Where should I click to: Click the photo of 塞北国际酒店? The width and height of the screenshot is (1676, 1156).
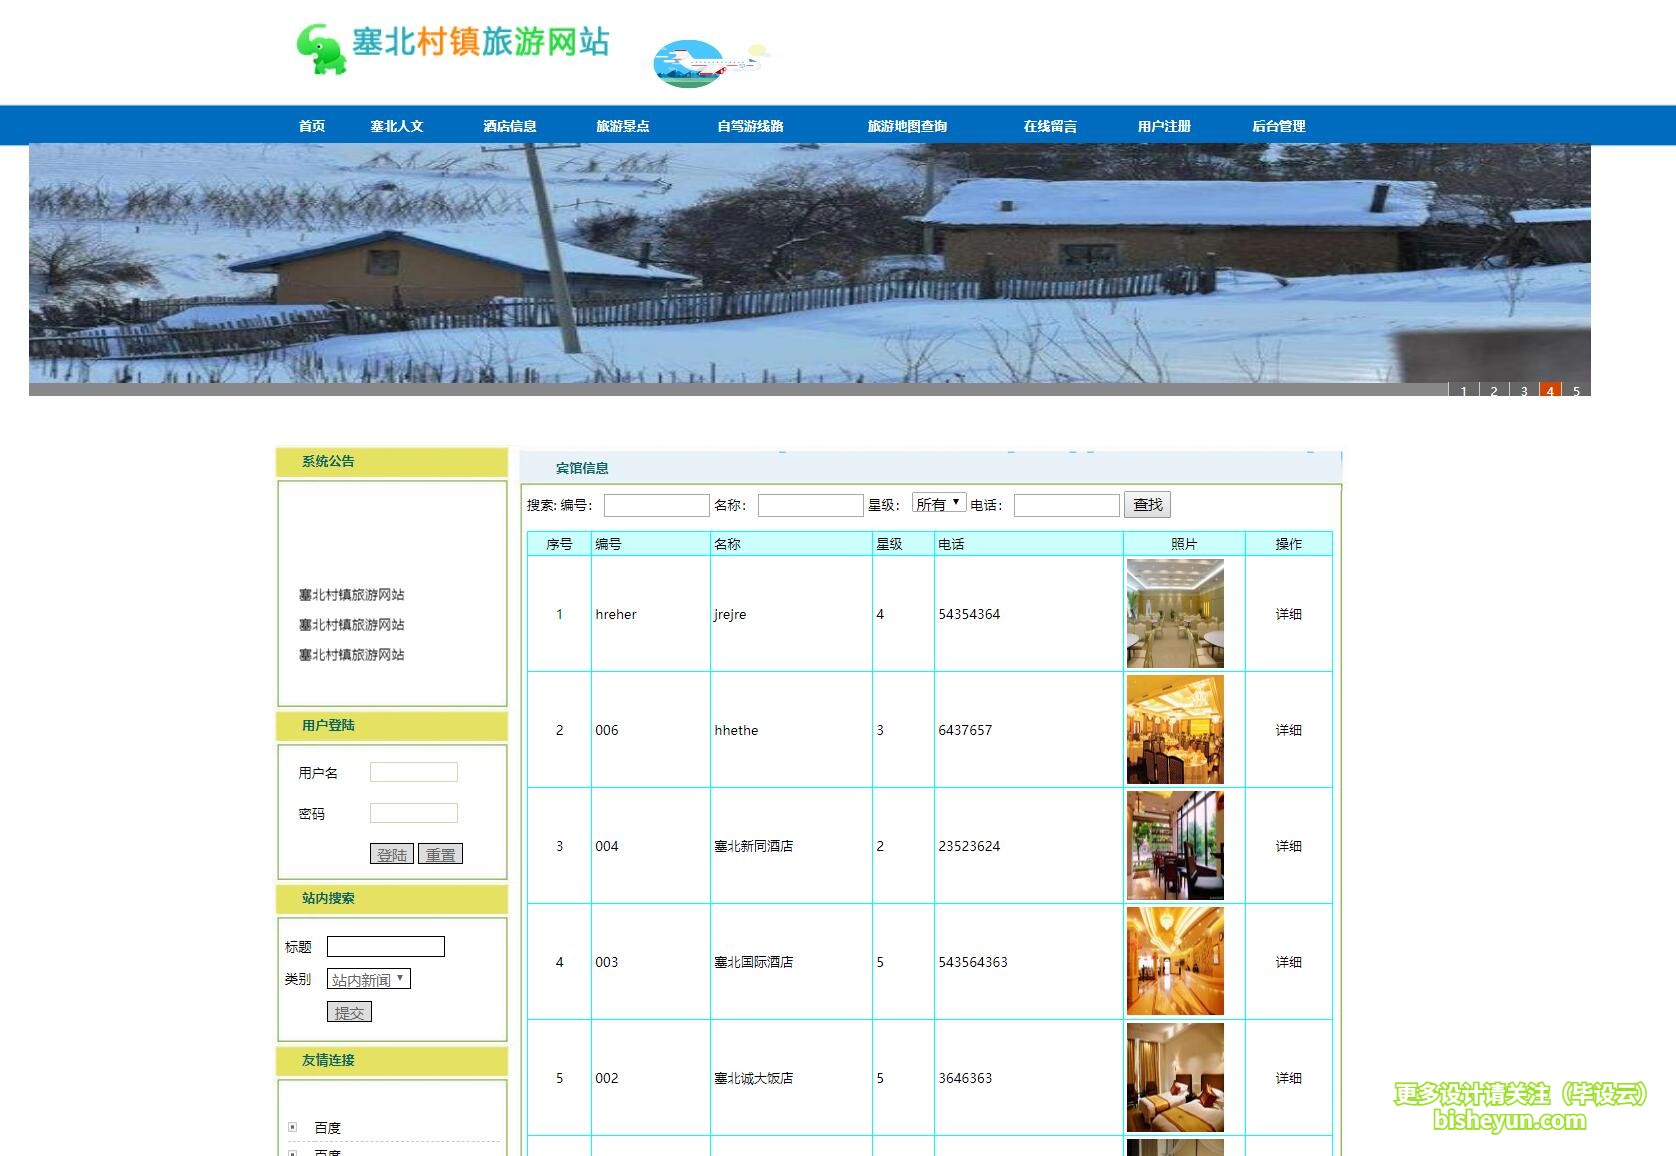click(1175, 960)
